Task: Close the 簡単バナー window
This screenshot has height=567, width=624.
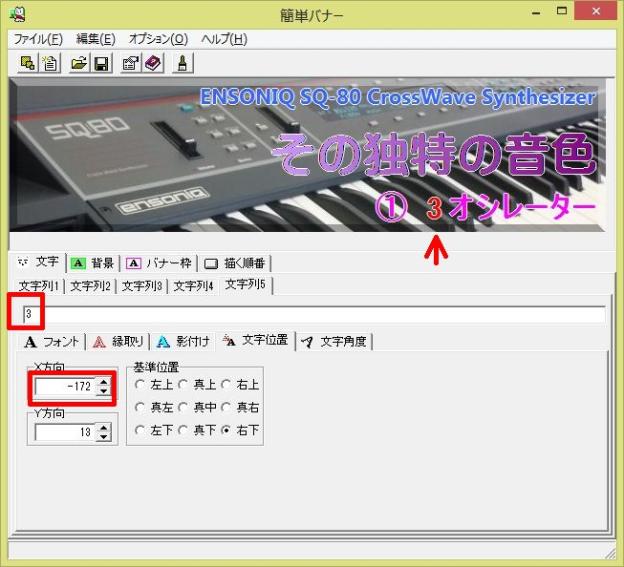Action: click(x=596, y=12)
